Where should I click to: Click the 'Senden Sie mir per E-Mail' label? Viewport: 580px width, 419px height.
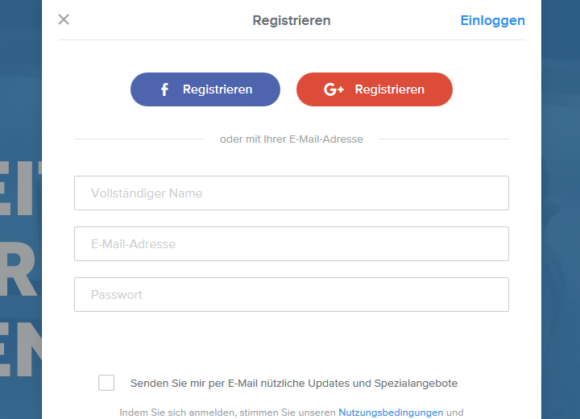(294, 383)
